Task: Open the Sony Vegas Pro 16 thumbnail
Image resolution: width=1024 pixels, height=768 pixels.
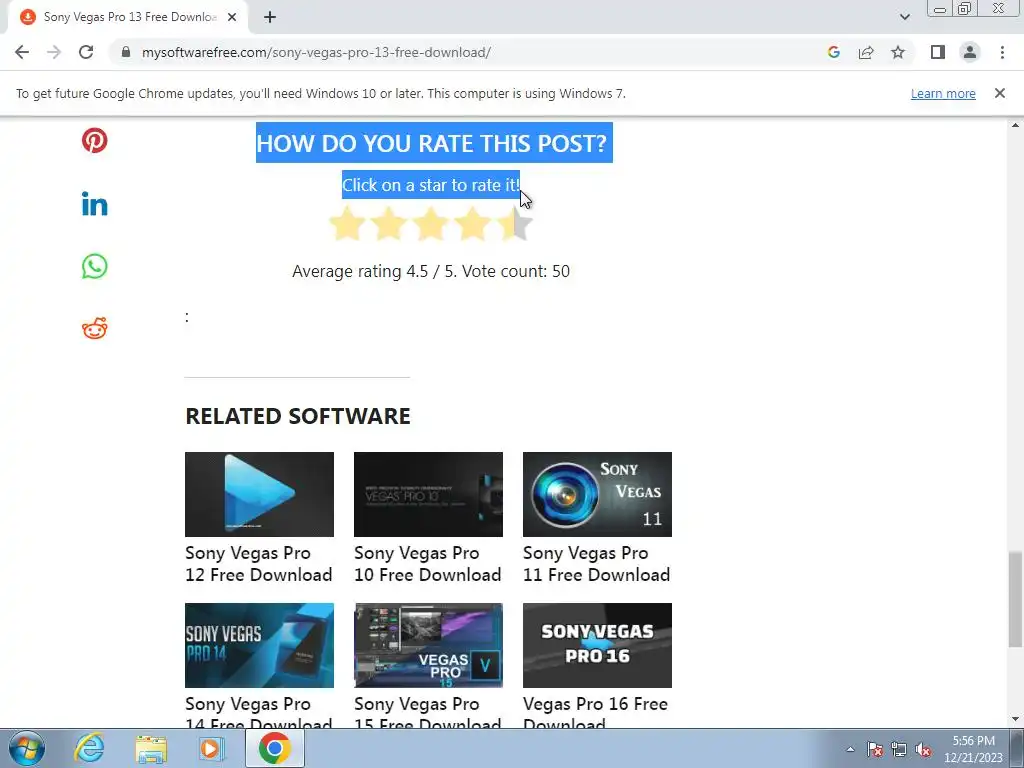Action: pos(598,645)
